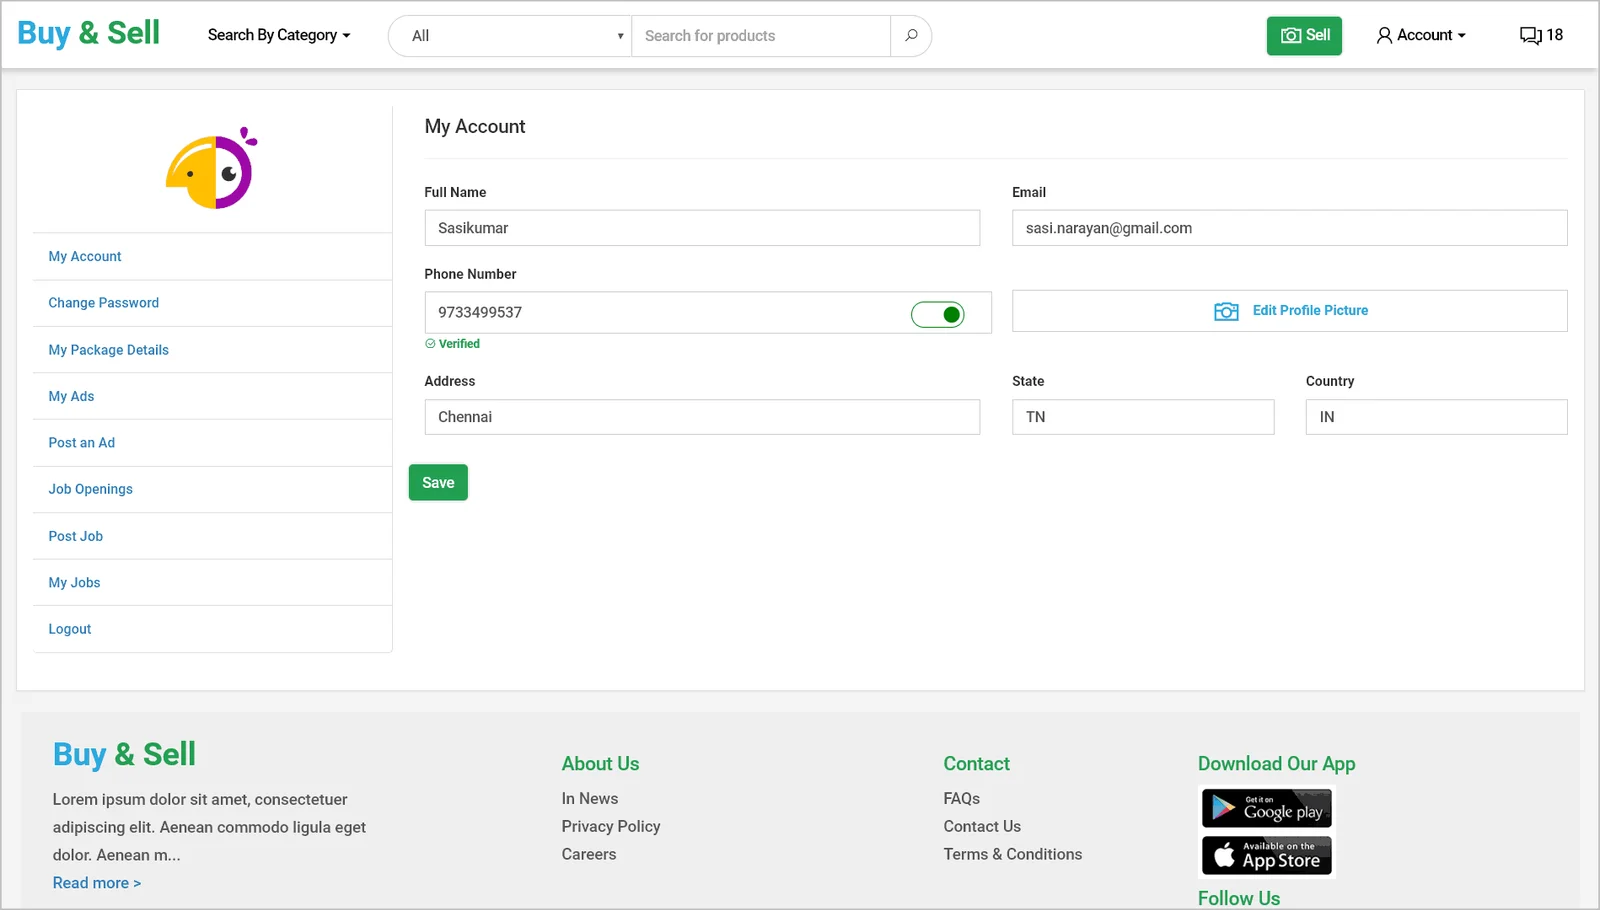The height and width of the screenshot is (910, 1600).
Task: Visit the Privacy Policy footer link
Action: tap(611, 826)
